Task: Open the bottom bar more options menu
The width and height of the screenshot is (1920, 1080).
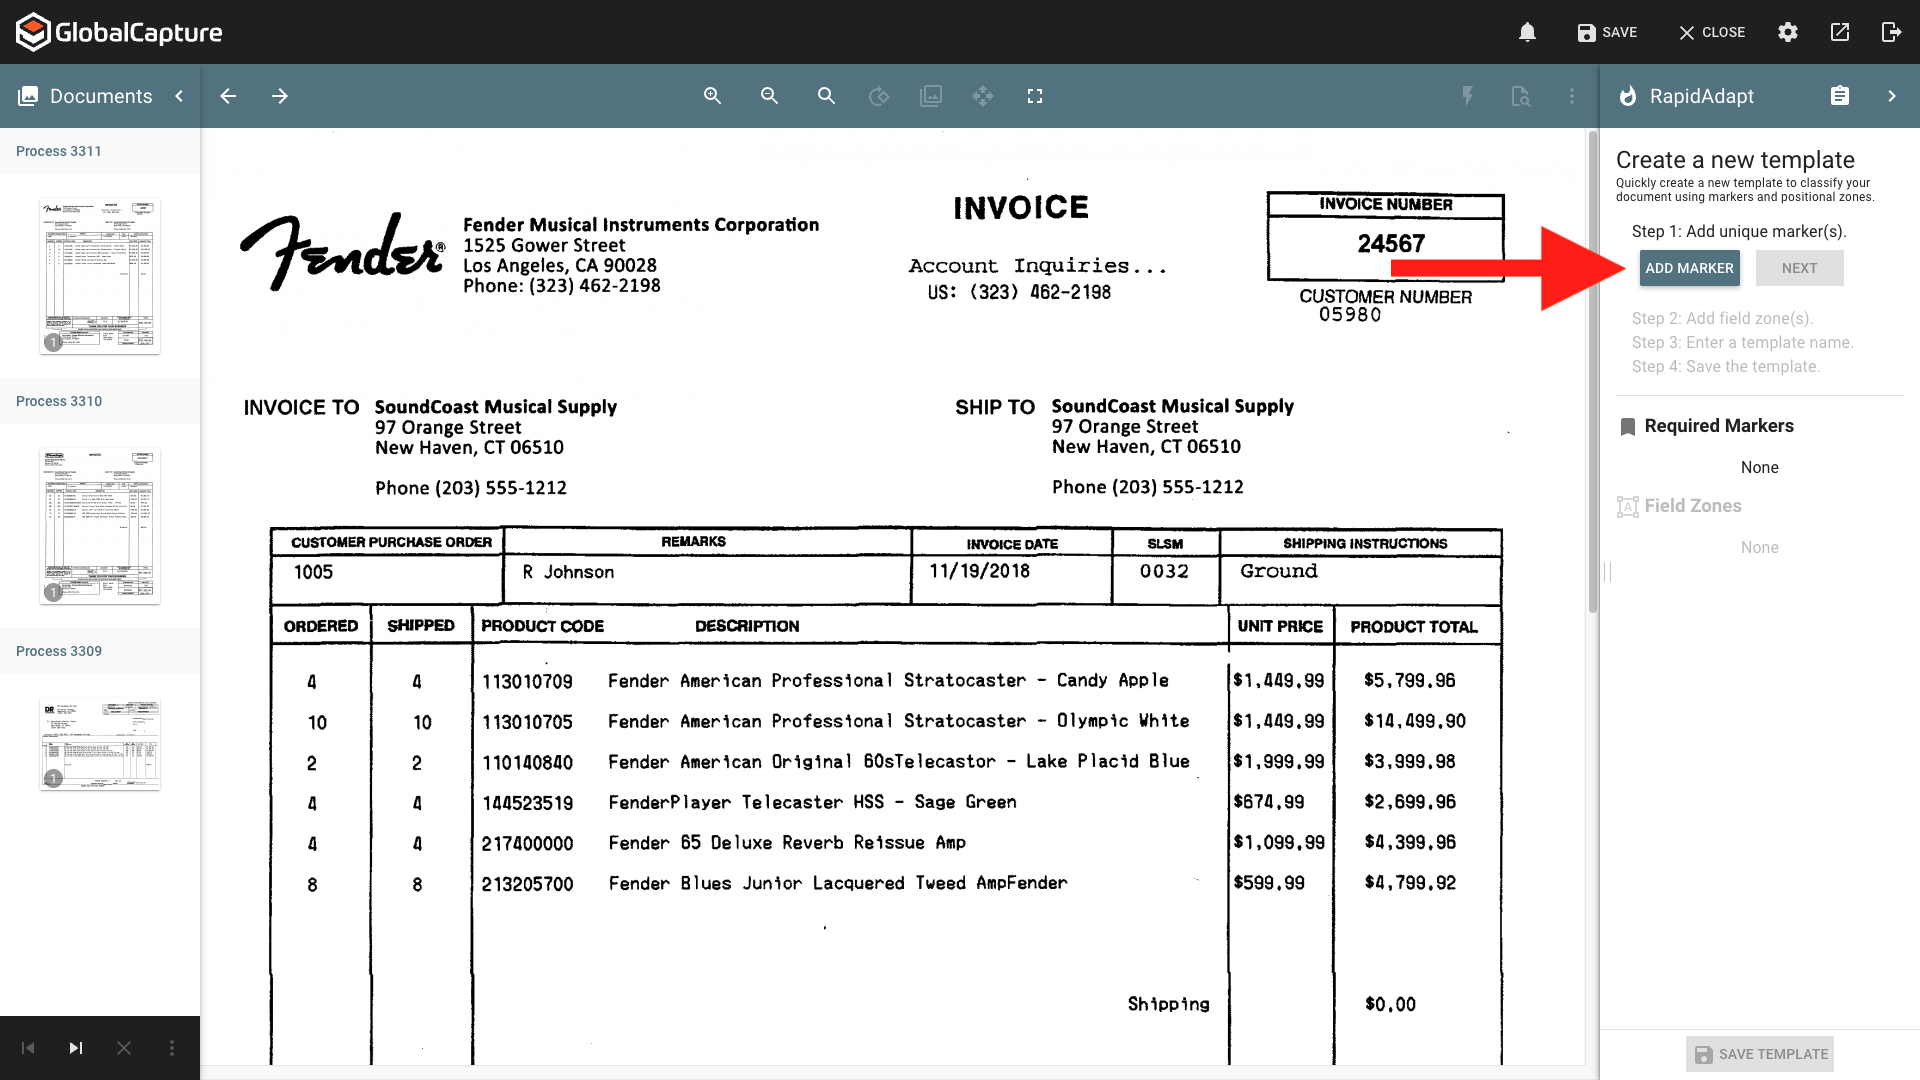Action: [172, 1048]
